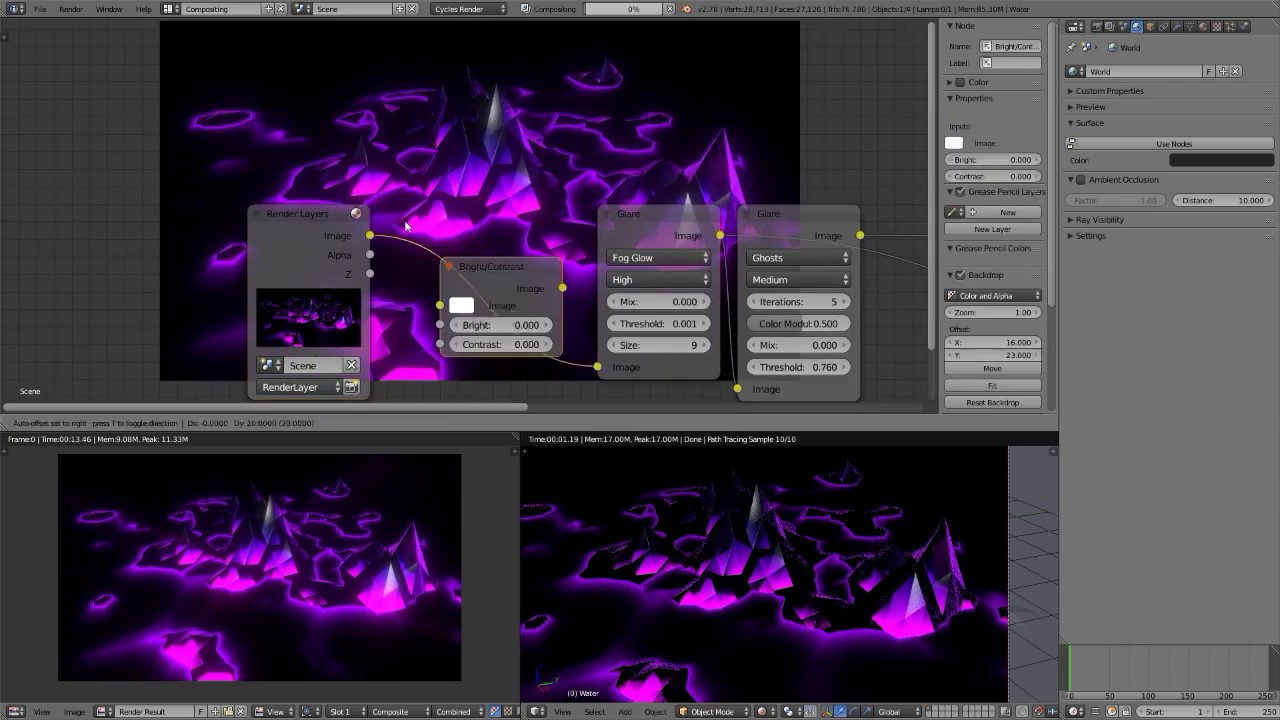The image size is (1280, 720).
Task: Click the Reset Backdrop button
Action: (x=993, y=402)
